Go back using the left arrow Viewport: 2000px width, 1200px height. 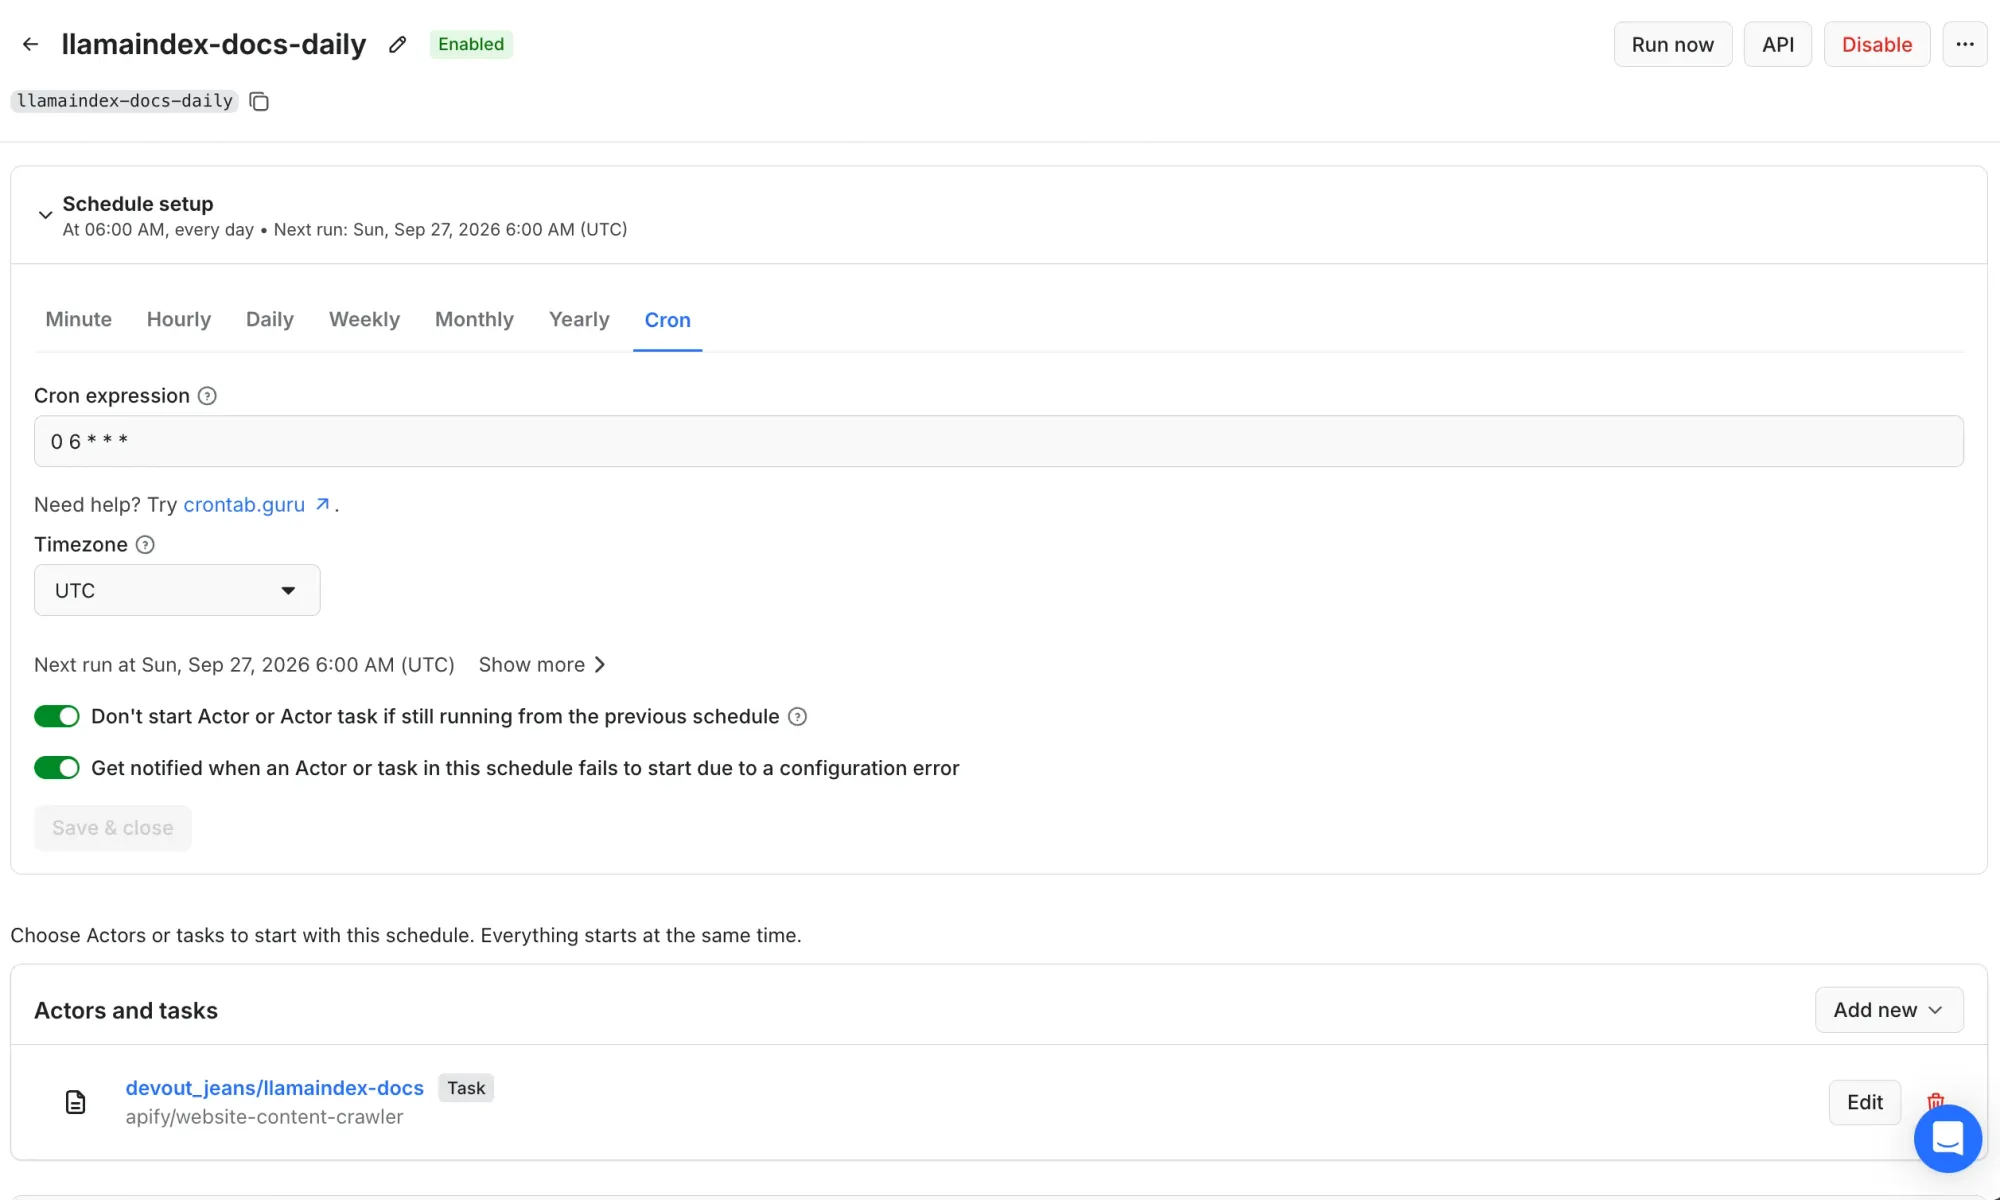31,44
